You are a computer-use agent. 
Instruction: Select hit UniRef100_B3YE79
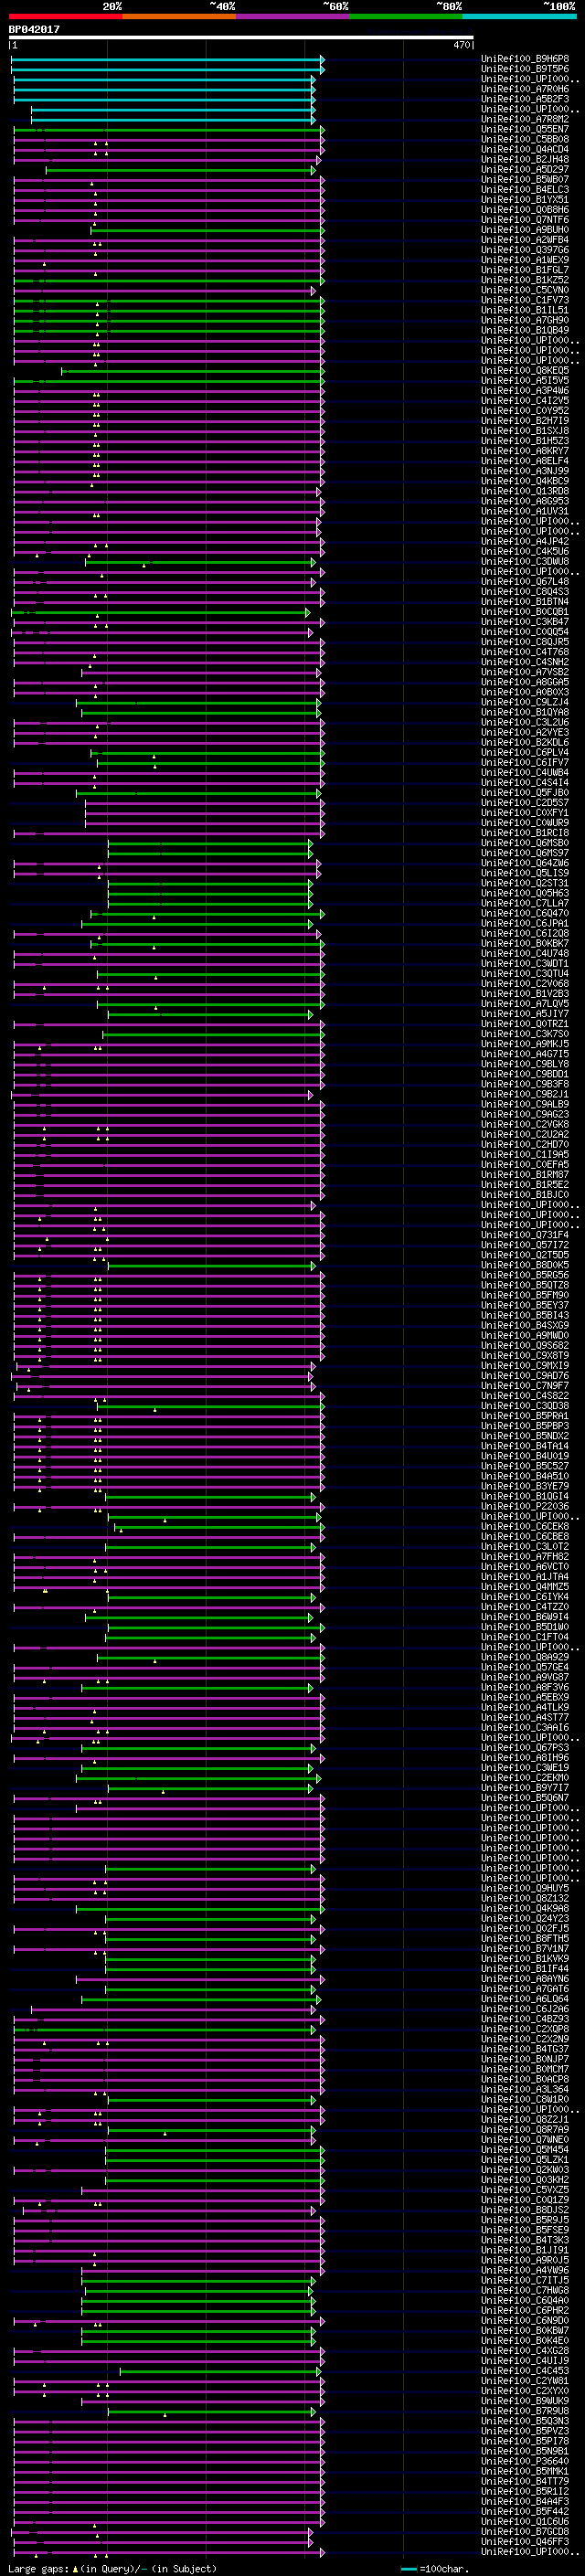coord(525,1486)
